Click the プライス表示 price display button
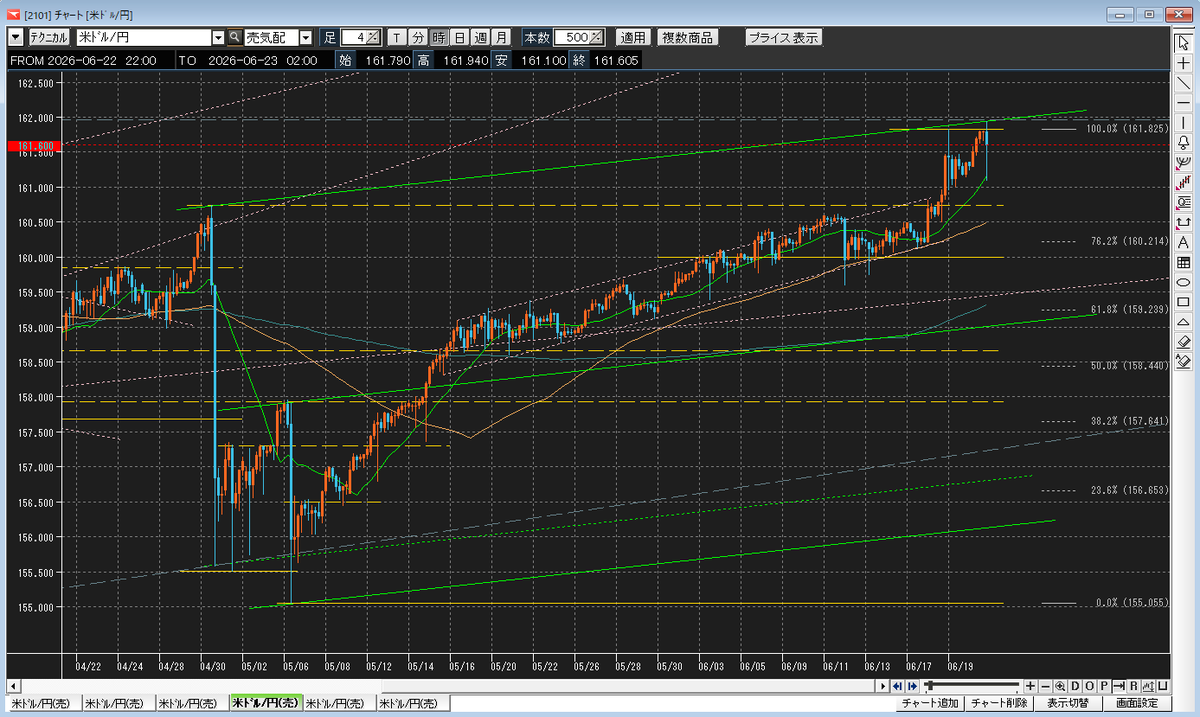This screenshot has width=1200, height=717. (x=784, y=37)
